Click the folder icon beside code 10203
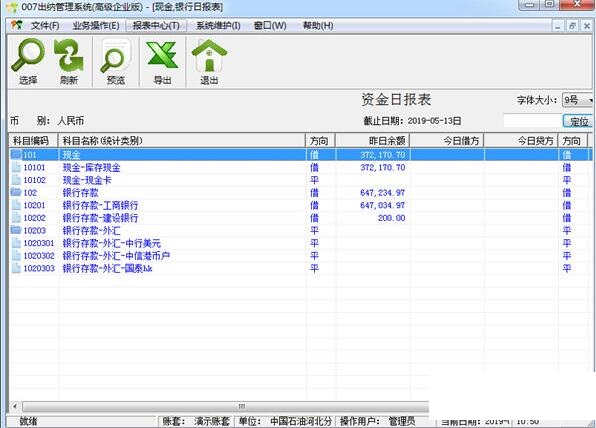The image size is (596, 428). pyautogui.click(x=16, y=230)
